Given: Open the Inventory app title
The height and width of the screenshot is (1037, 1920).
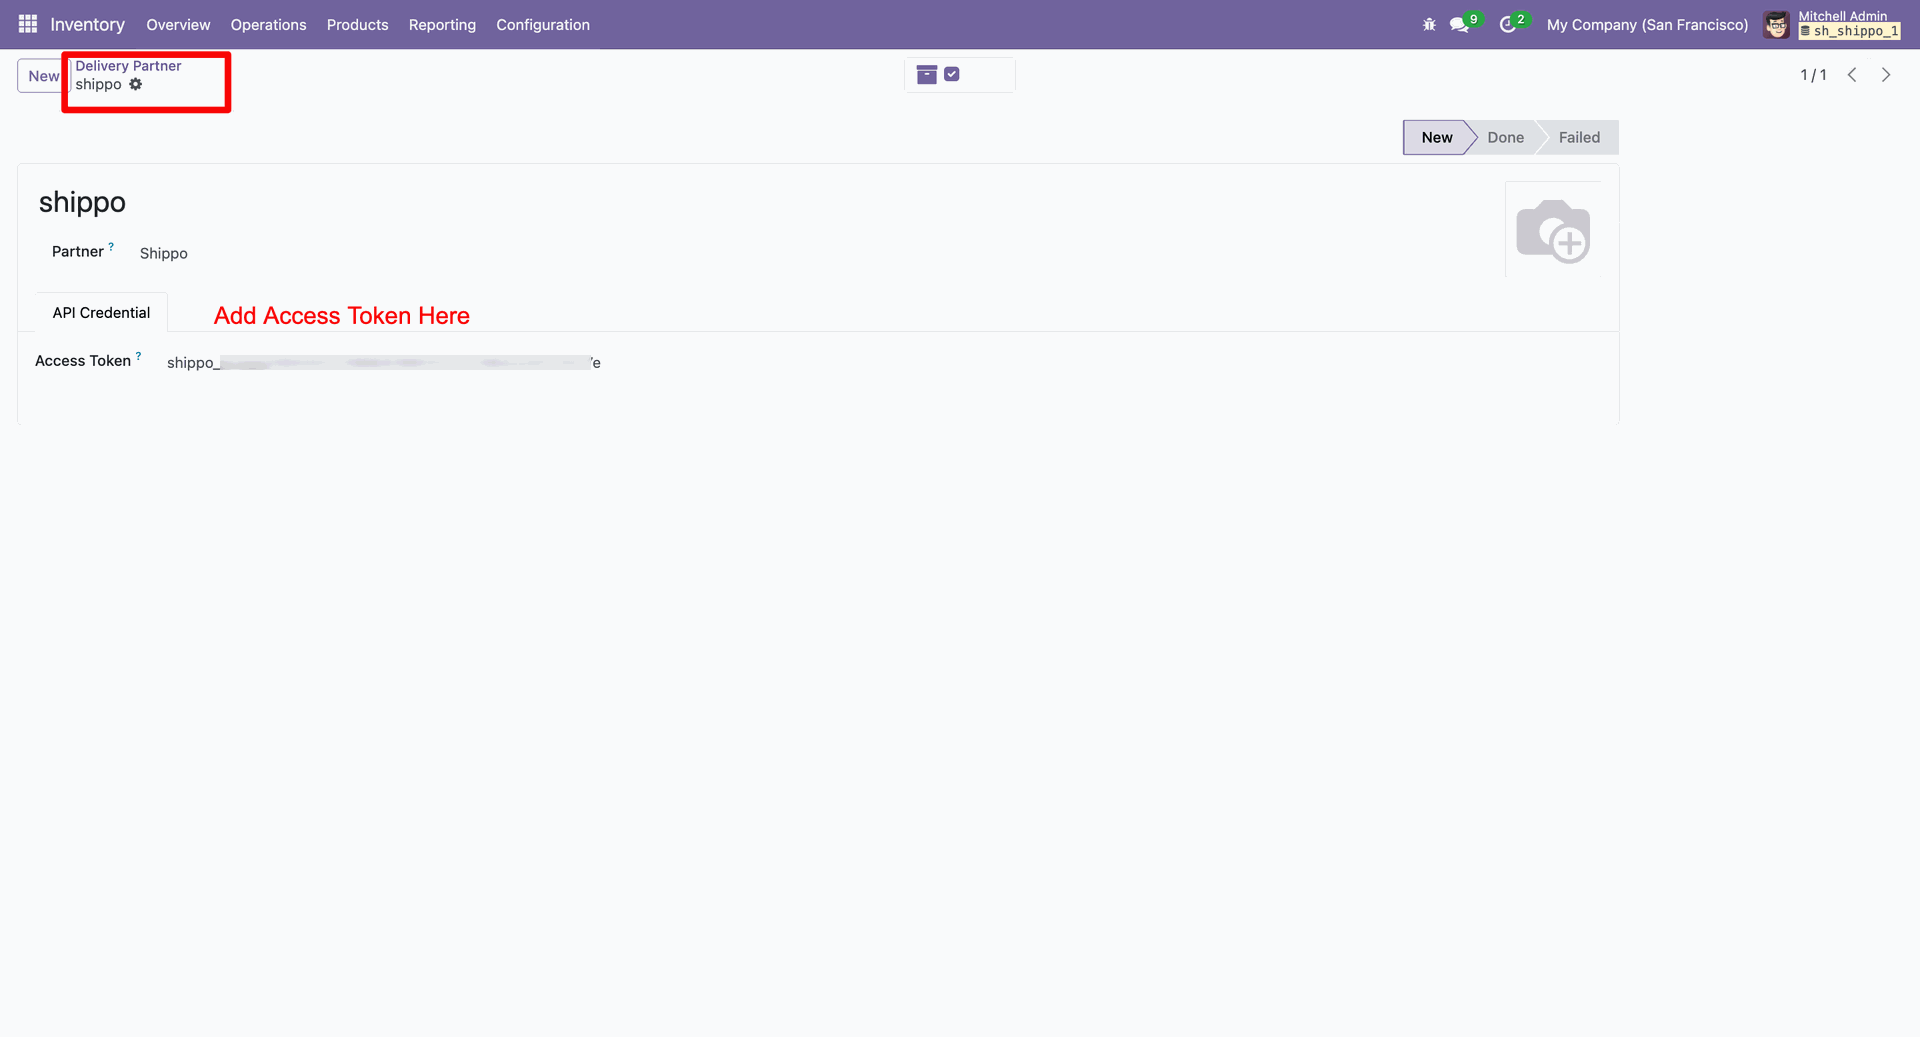Looking at the screenshot, I should click(88, 24).
